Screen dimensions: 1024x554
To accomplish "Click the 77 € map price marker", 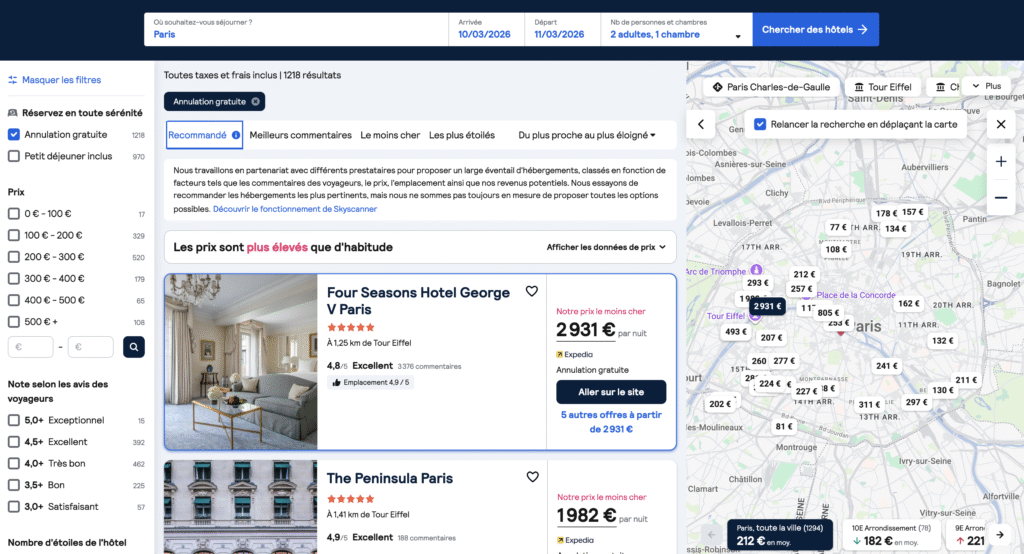I will (x=838, y=227).
